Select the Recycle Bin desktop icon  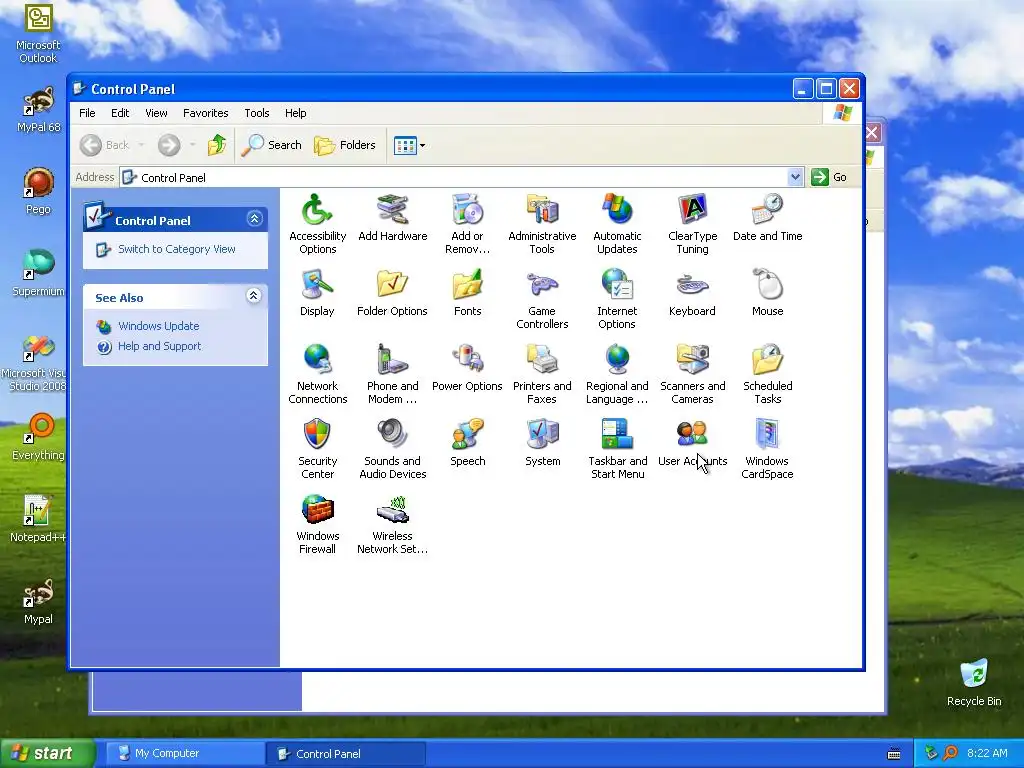click(974, 683)
